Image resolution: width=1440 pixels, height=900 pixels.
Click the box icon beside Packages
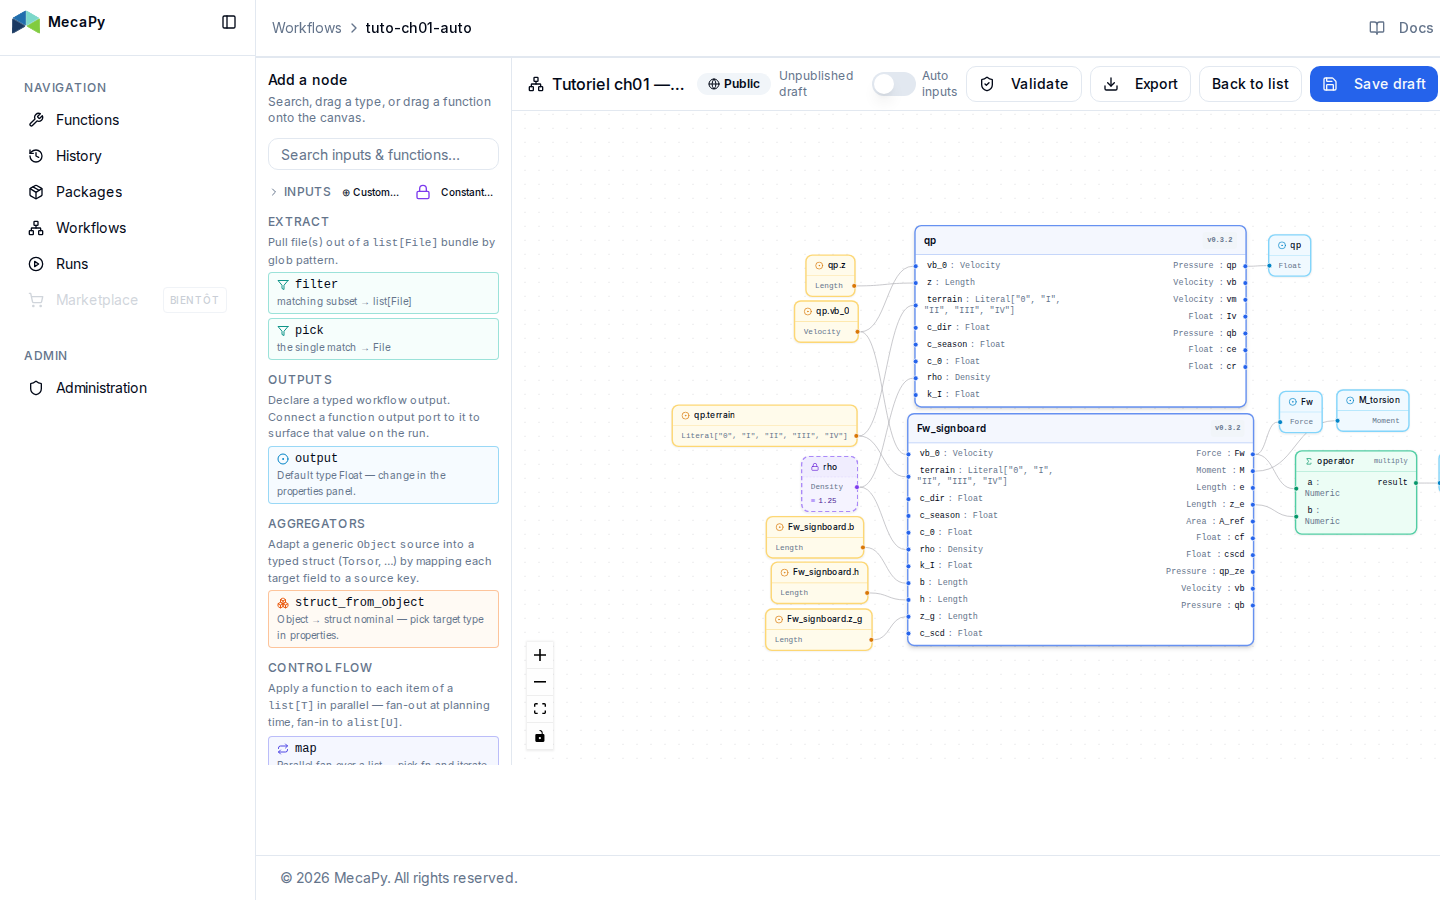(36, 192)
